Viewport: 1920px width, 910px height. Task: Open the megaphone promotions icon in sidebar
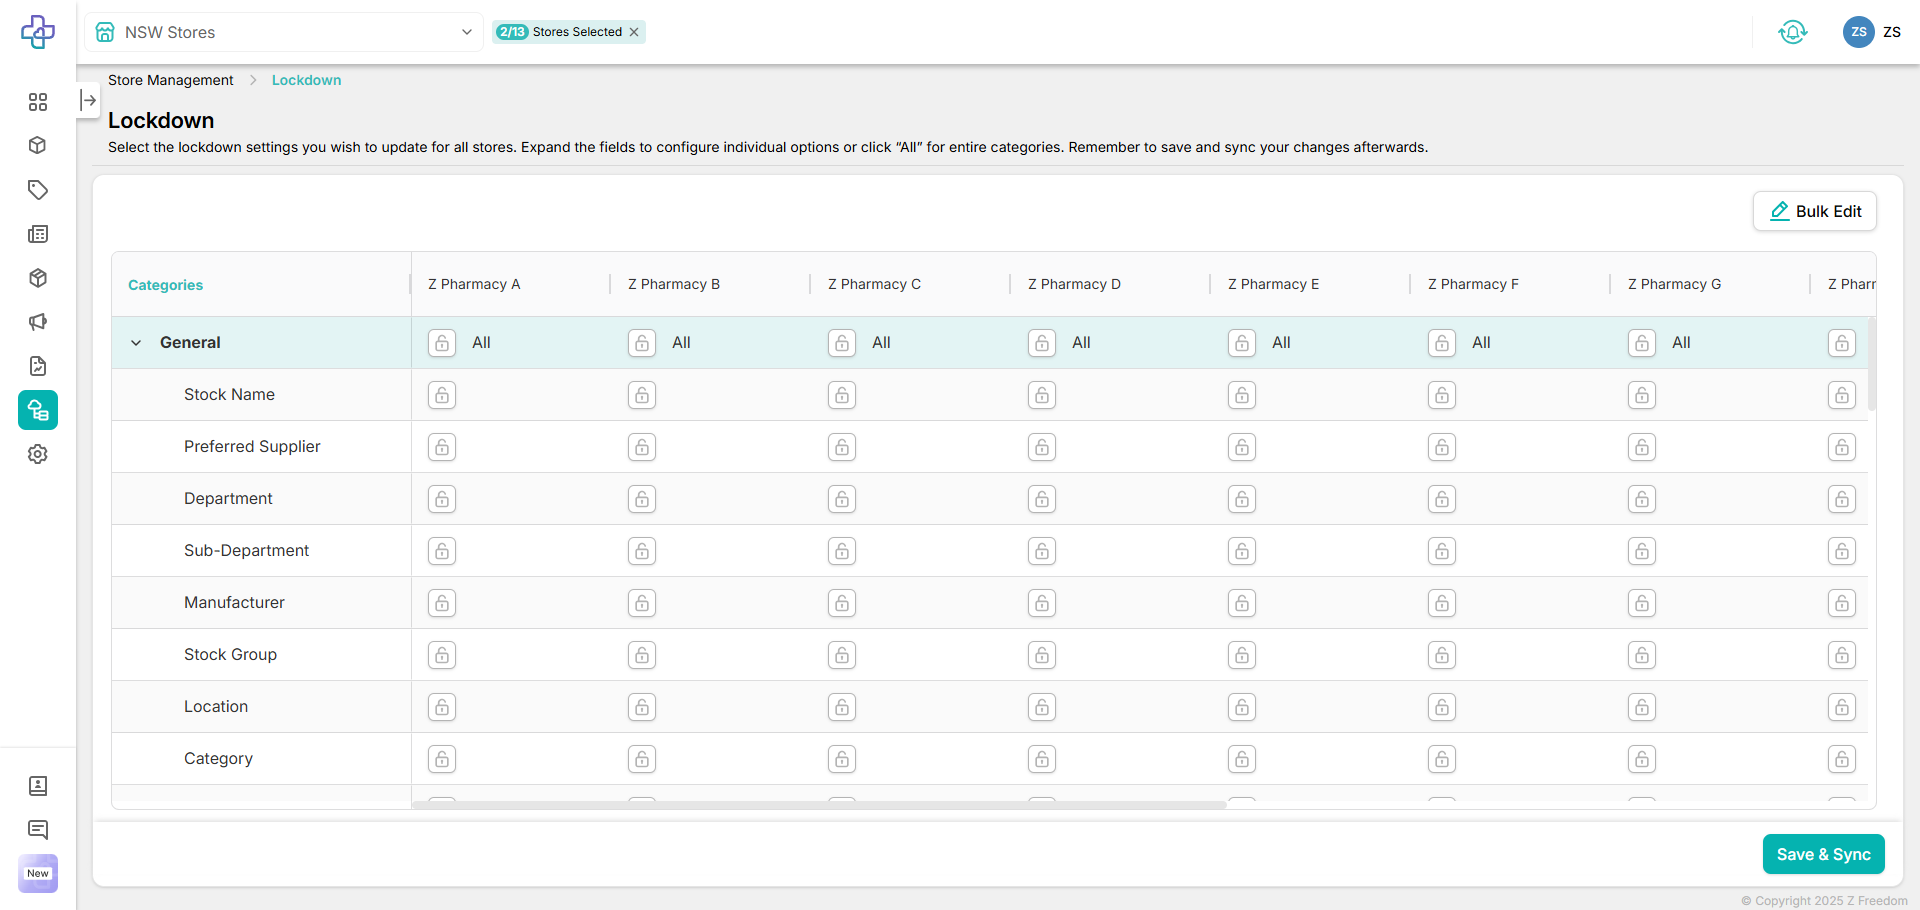point(38,322)
